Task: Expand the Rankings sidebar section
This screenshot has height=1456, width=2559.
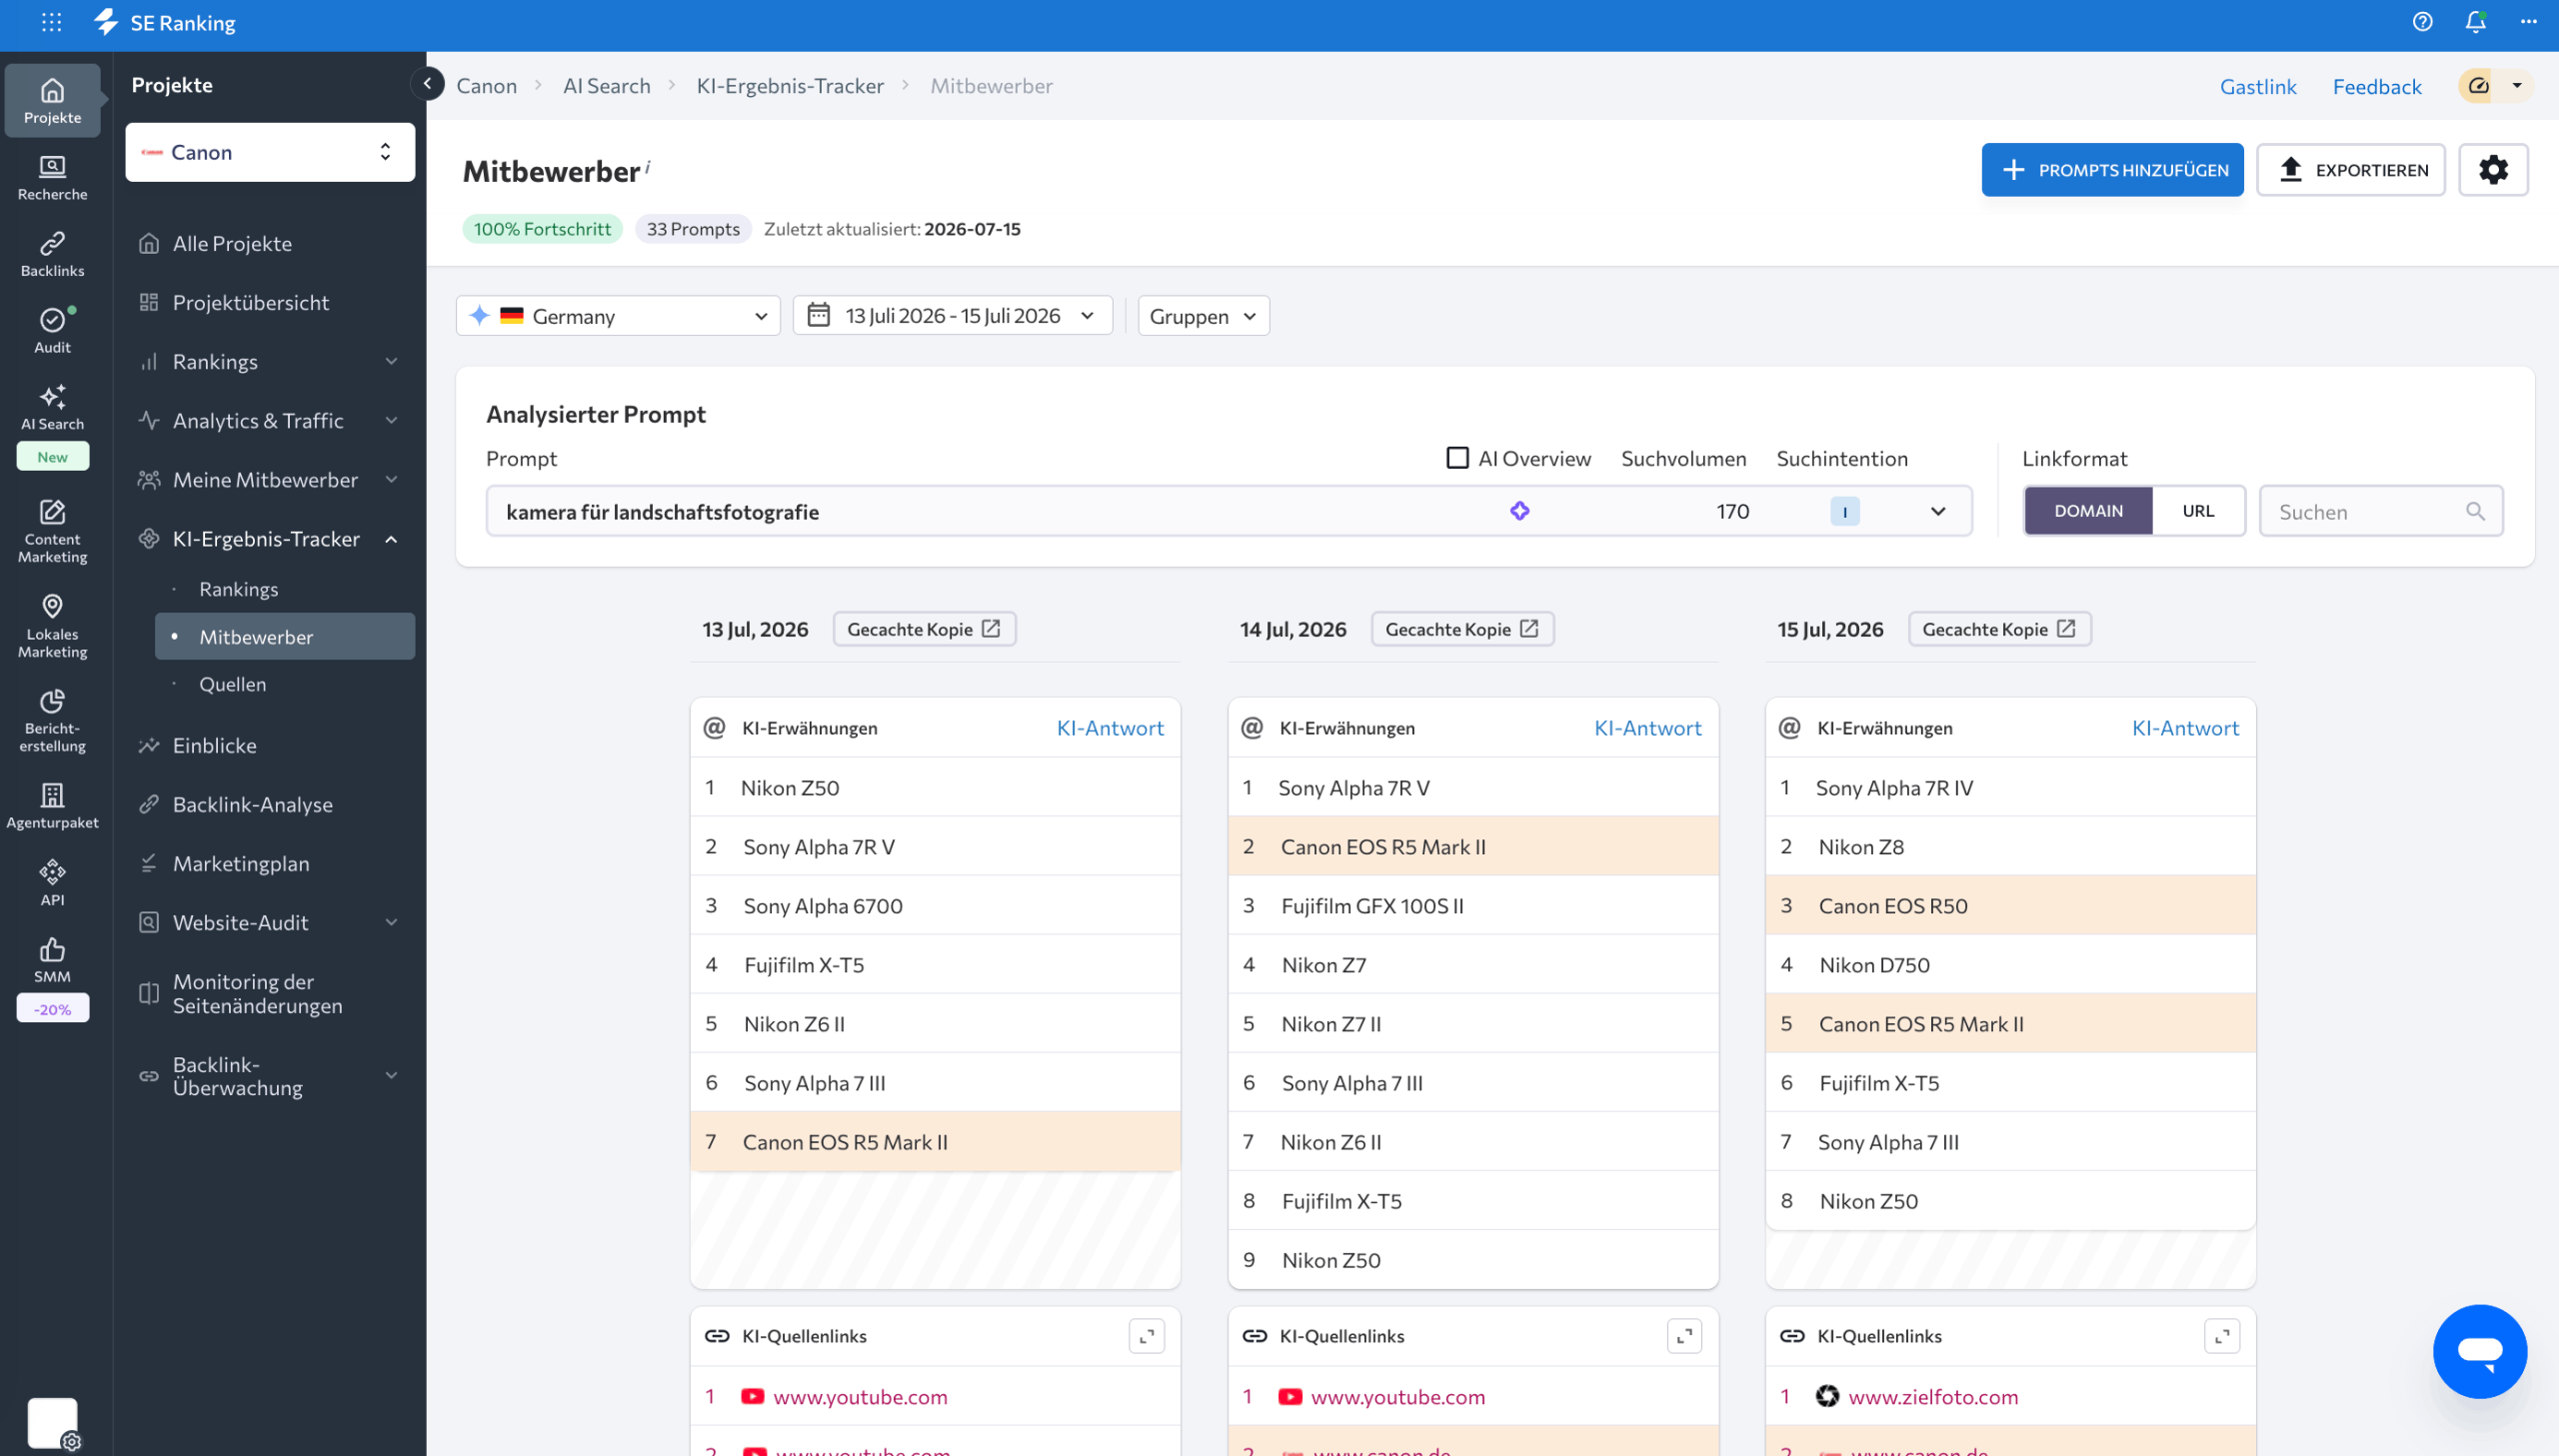Action: [392, 362]
